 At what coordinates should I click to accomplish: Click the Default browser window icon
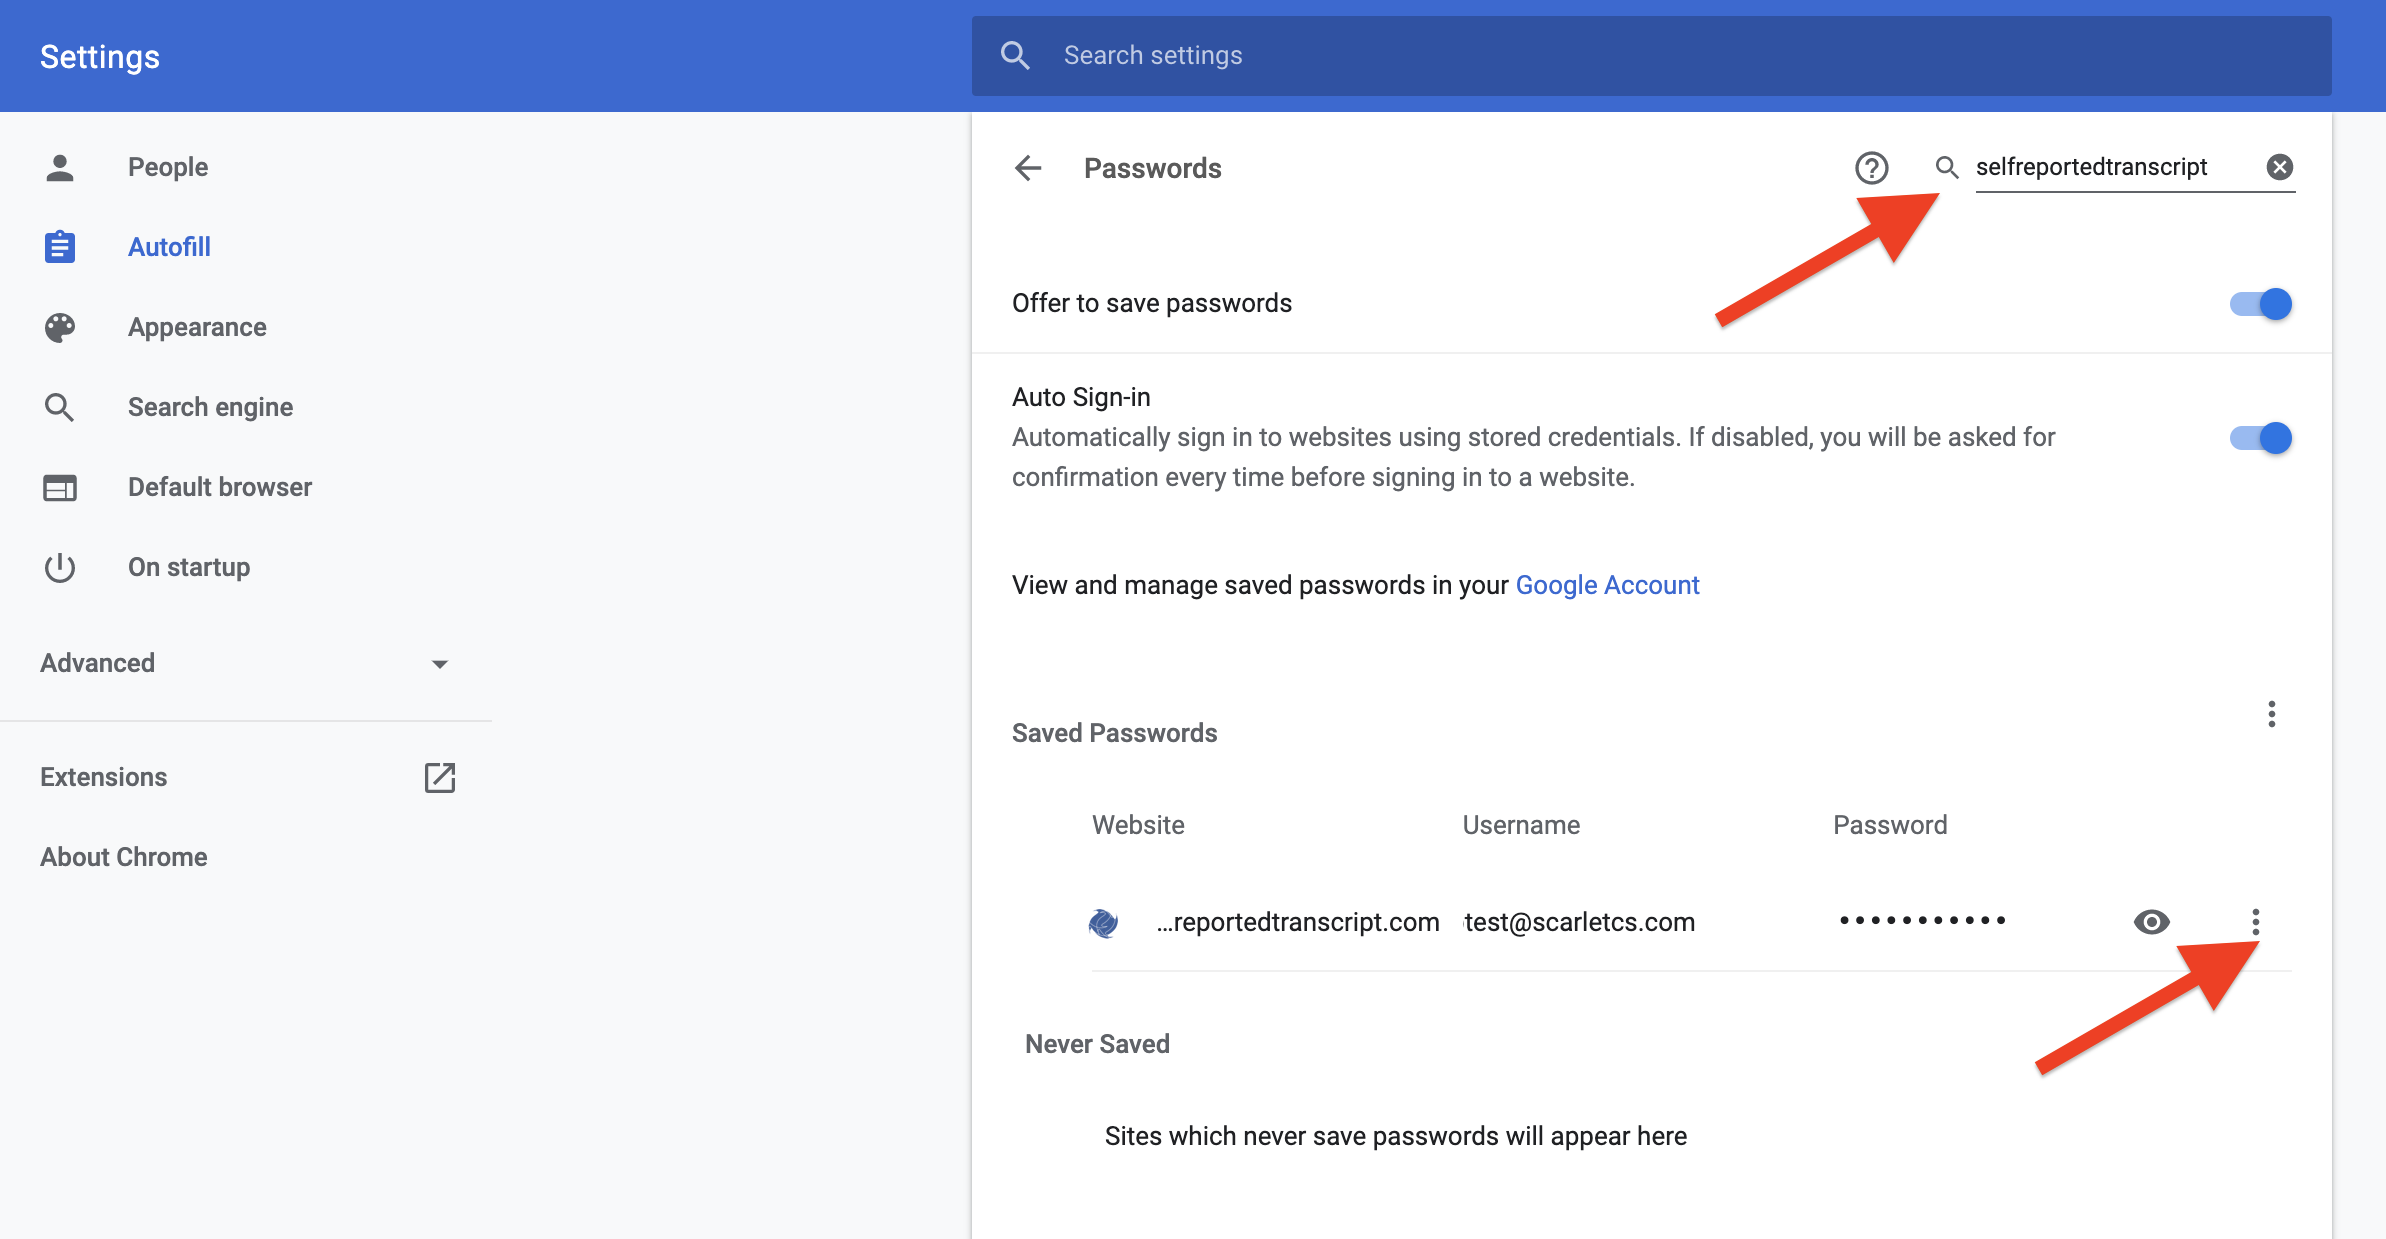[60, 487]
